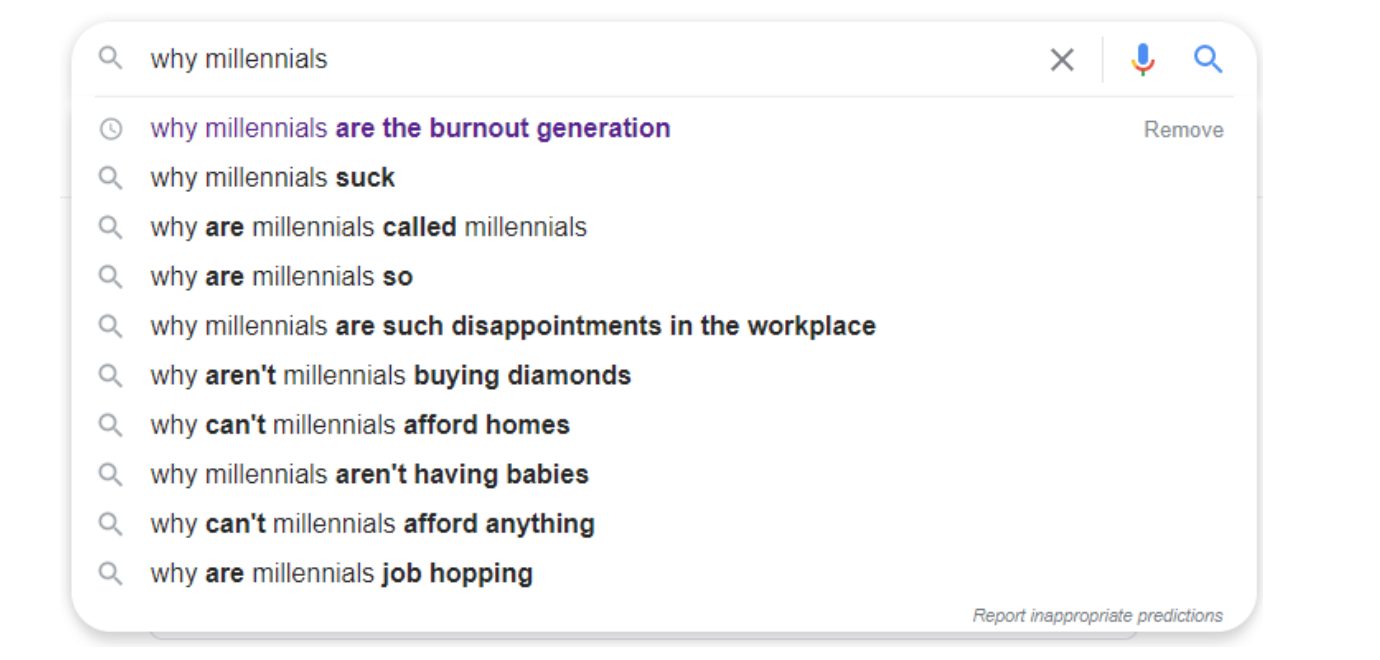This screenshot has height=660, width=1380.
Task: Open 'Report inappropriate predictions' link
Action: (x=1098, y=615)
